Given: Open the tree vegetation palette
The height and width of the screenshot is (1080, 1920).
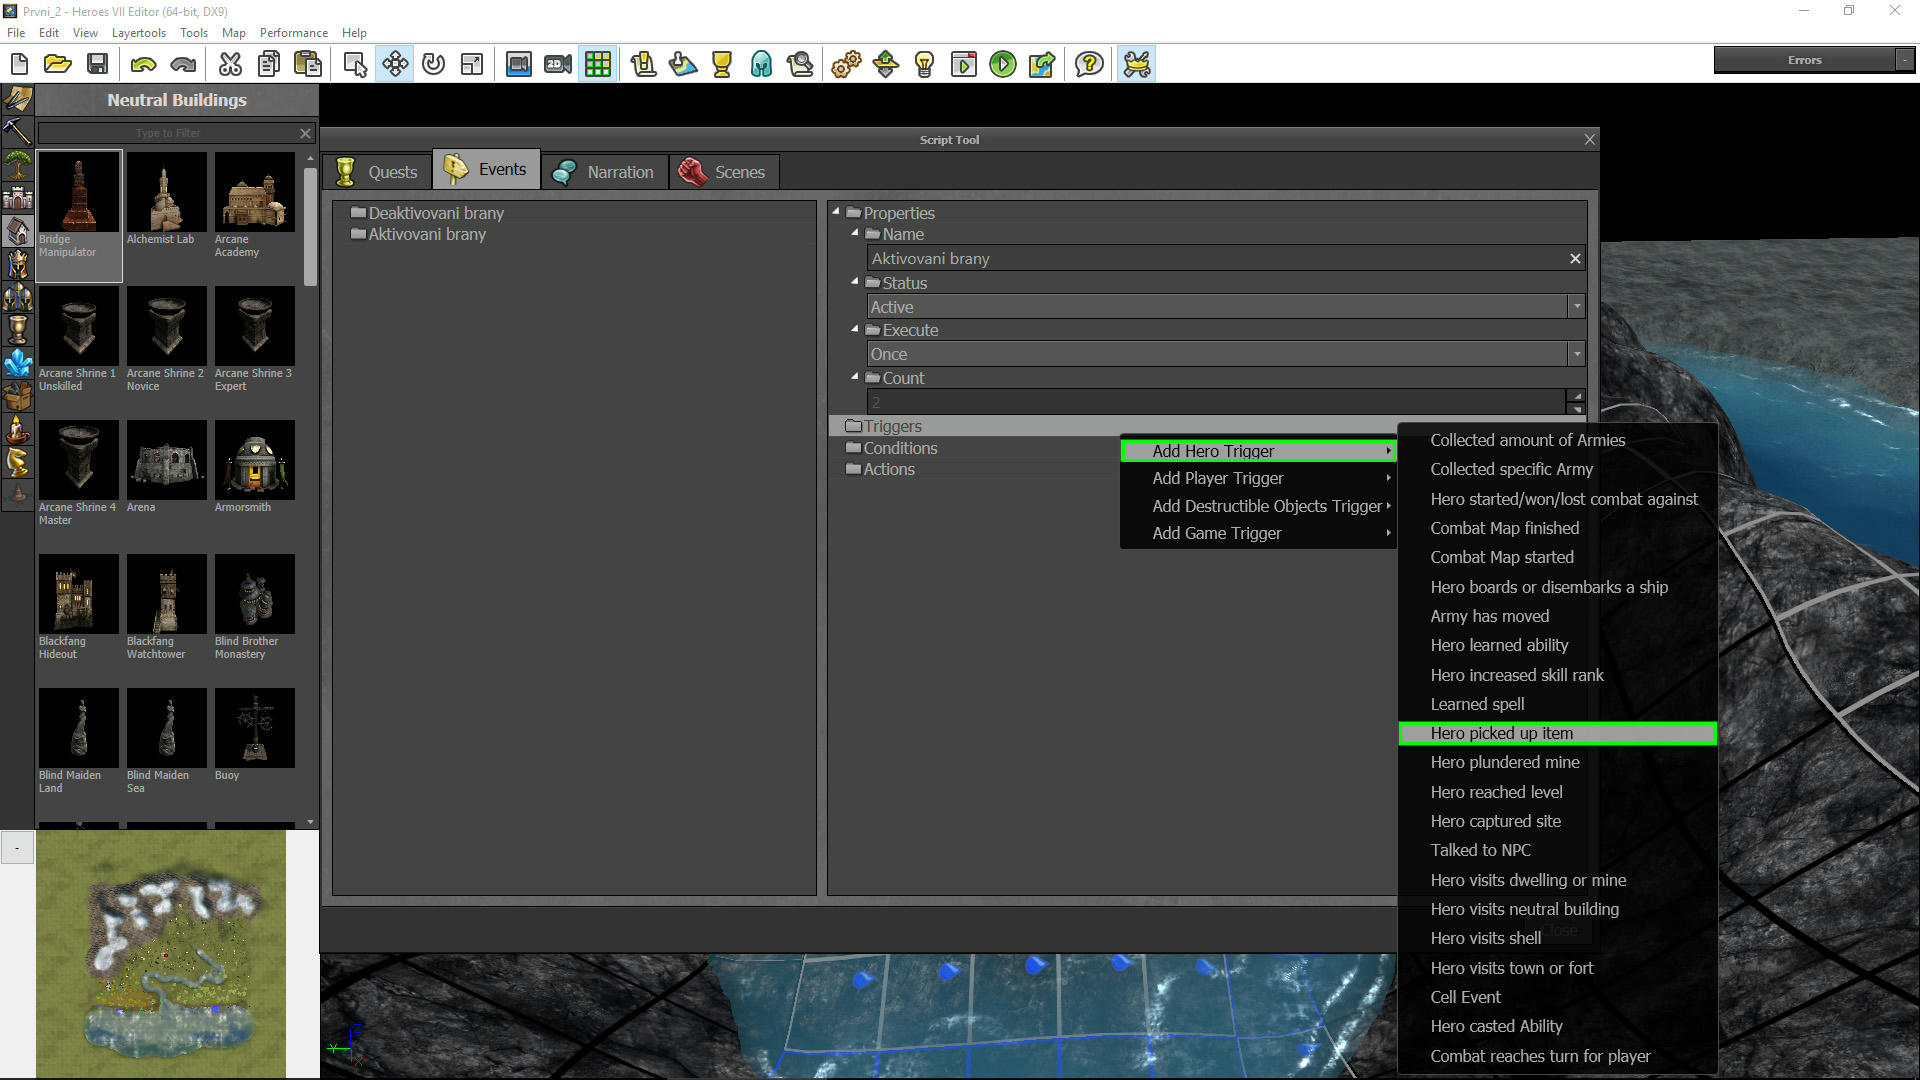Looking at the screenshot, I should click(18, 164).
